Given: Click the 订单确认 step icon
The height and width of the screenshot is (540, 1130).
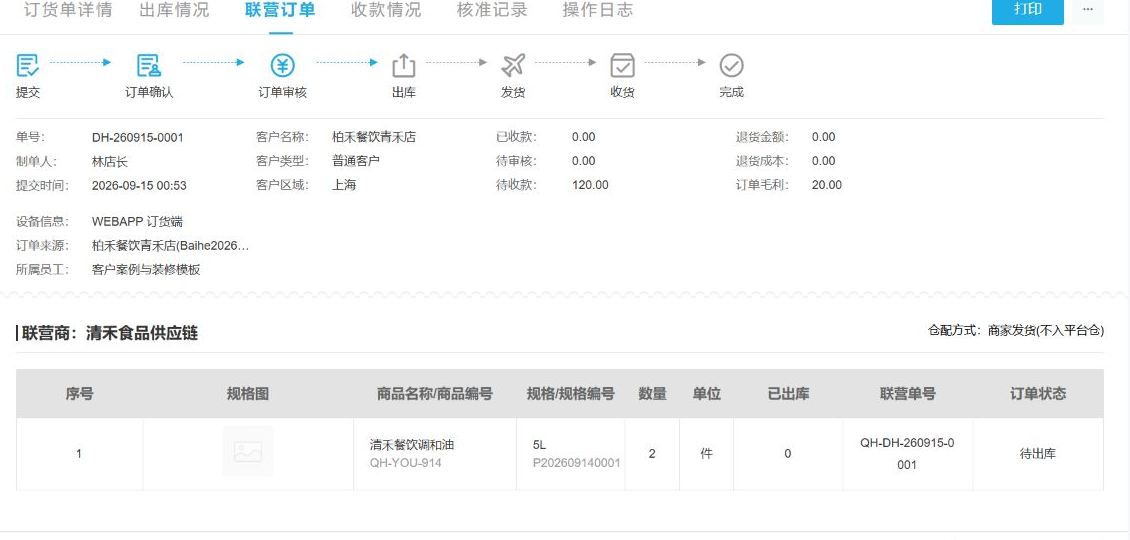Looking at the screenshot, I should (x=149, y=66).
